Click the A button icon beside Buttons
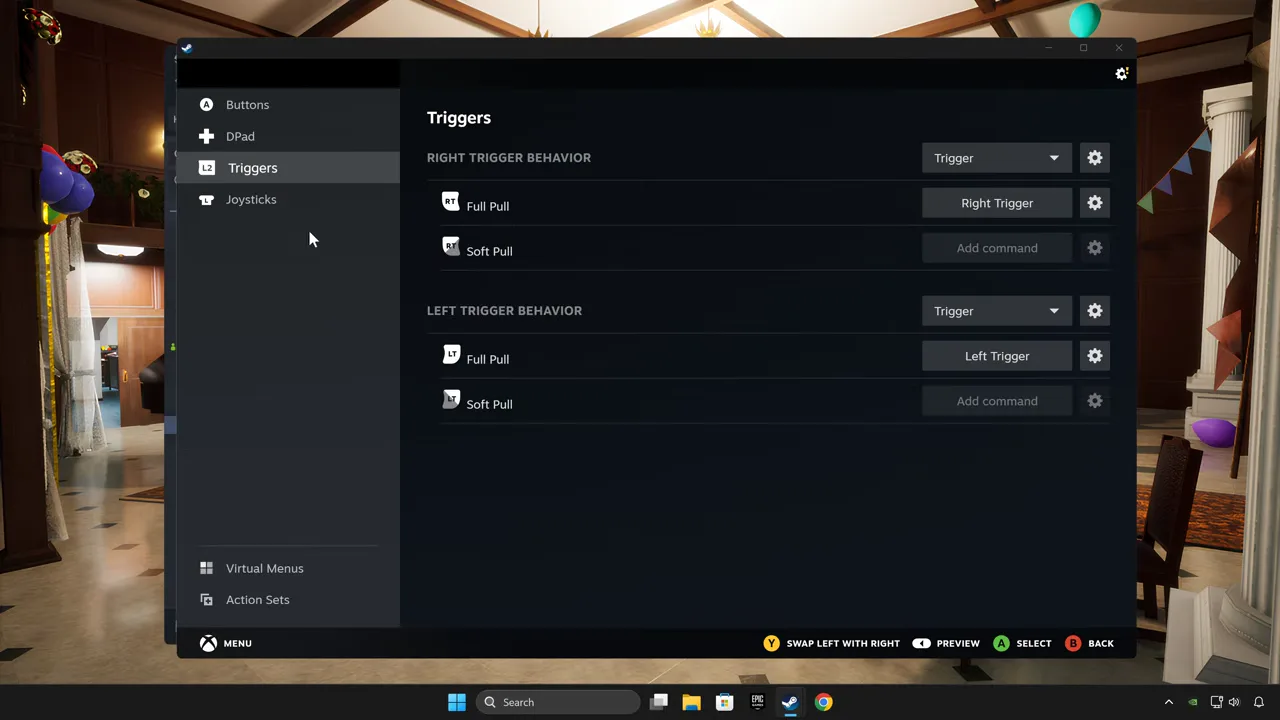The width and height of the screenshot is (1280, 720). [206, 104]
